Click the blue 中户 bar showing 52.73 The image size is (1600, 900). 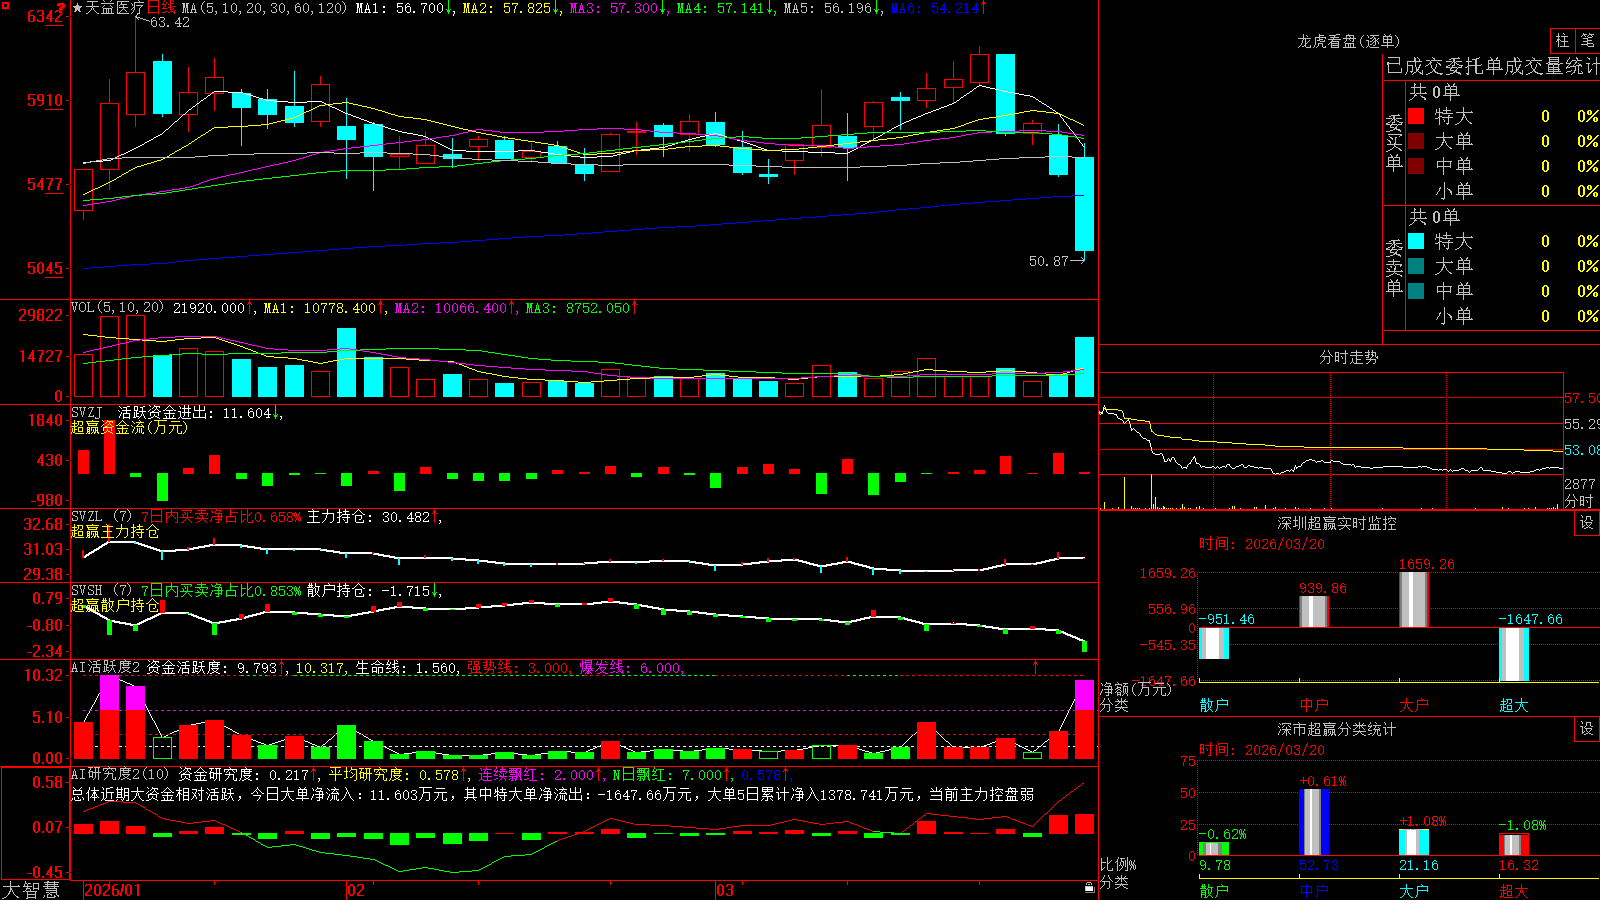tap(1314, 822)
